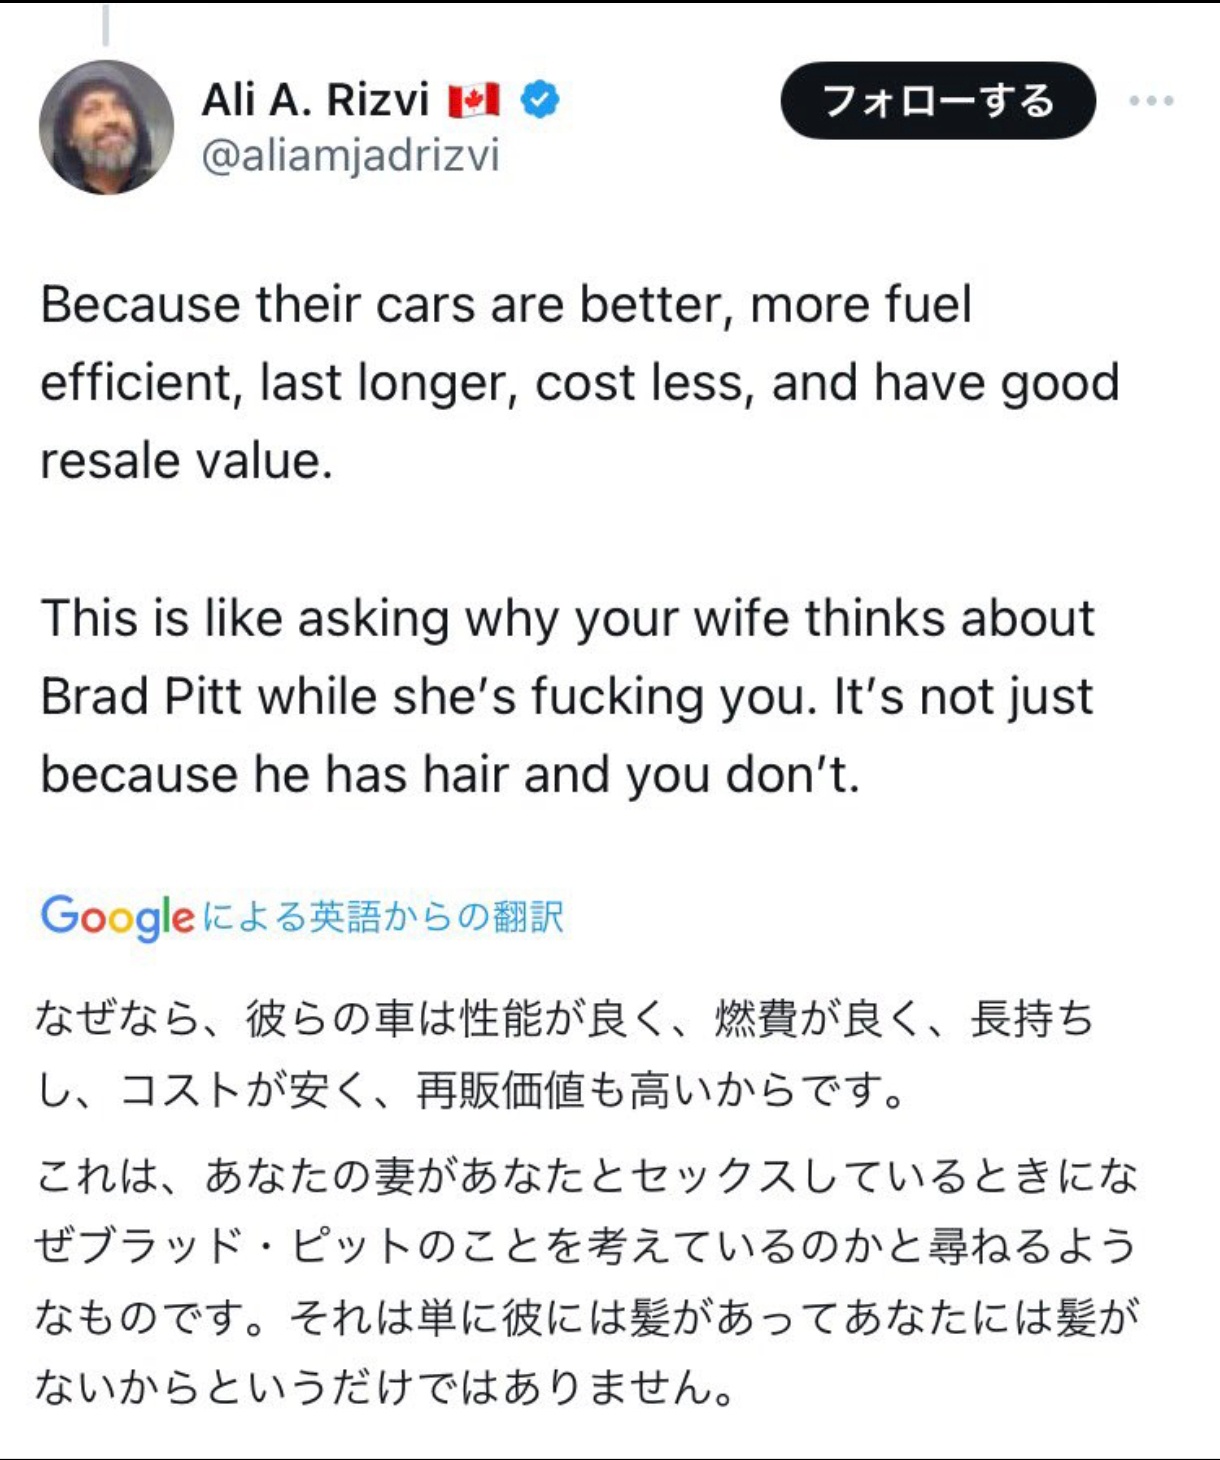Click the paragraph starting 'This is like asking'
Image resolution: width=1220 pixels, height=1460 pixels.
[x=567, y=696]
